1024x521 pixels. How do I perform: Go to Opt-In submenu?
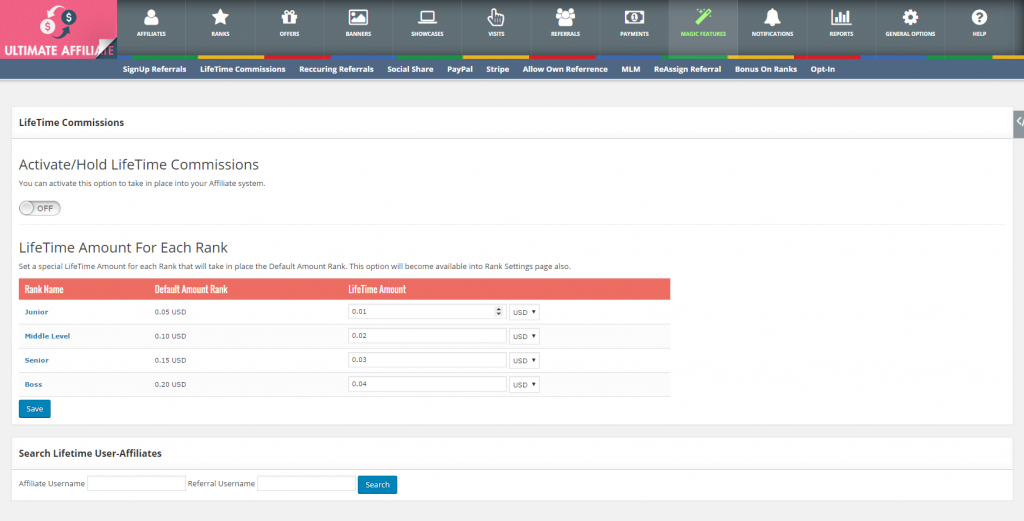(823, 69)
